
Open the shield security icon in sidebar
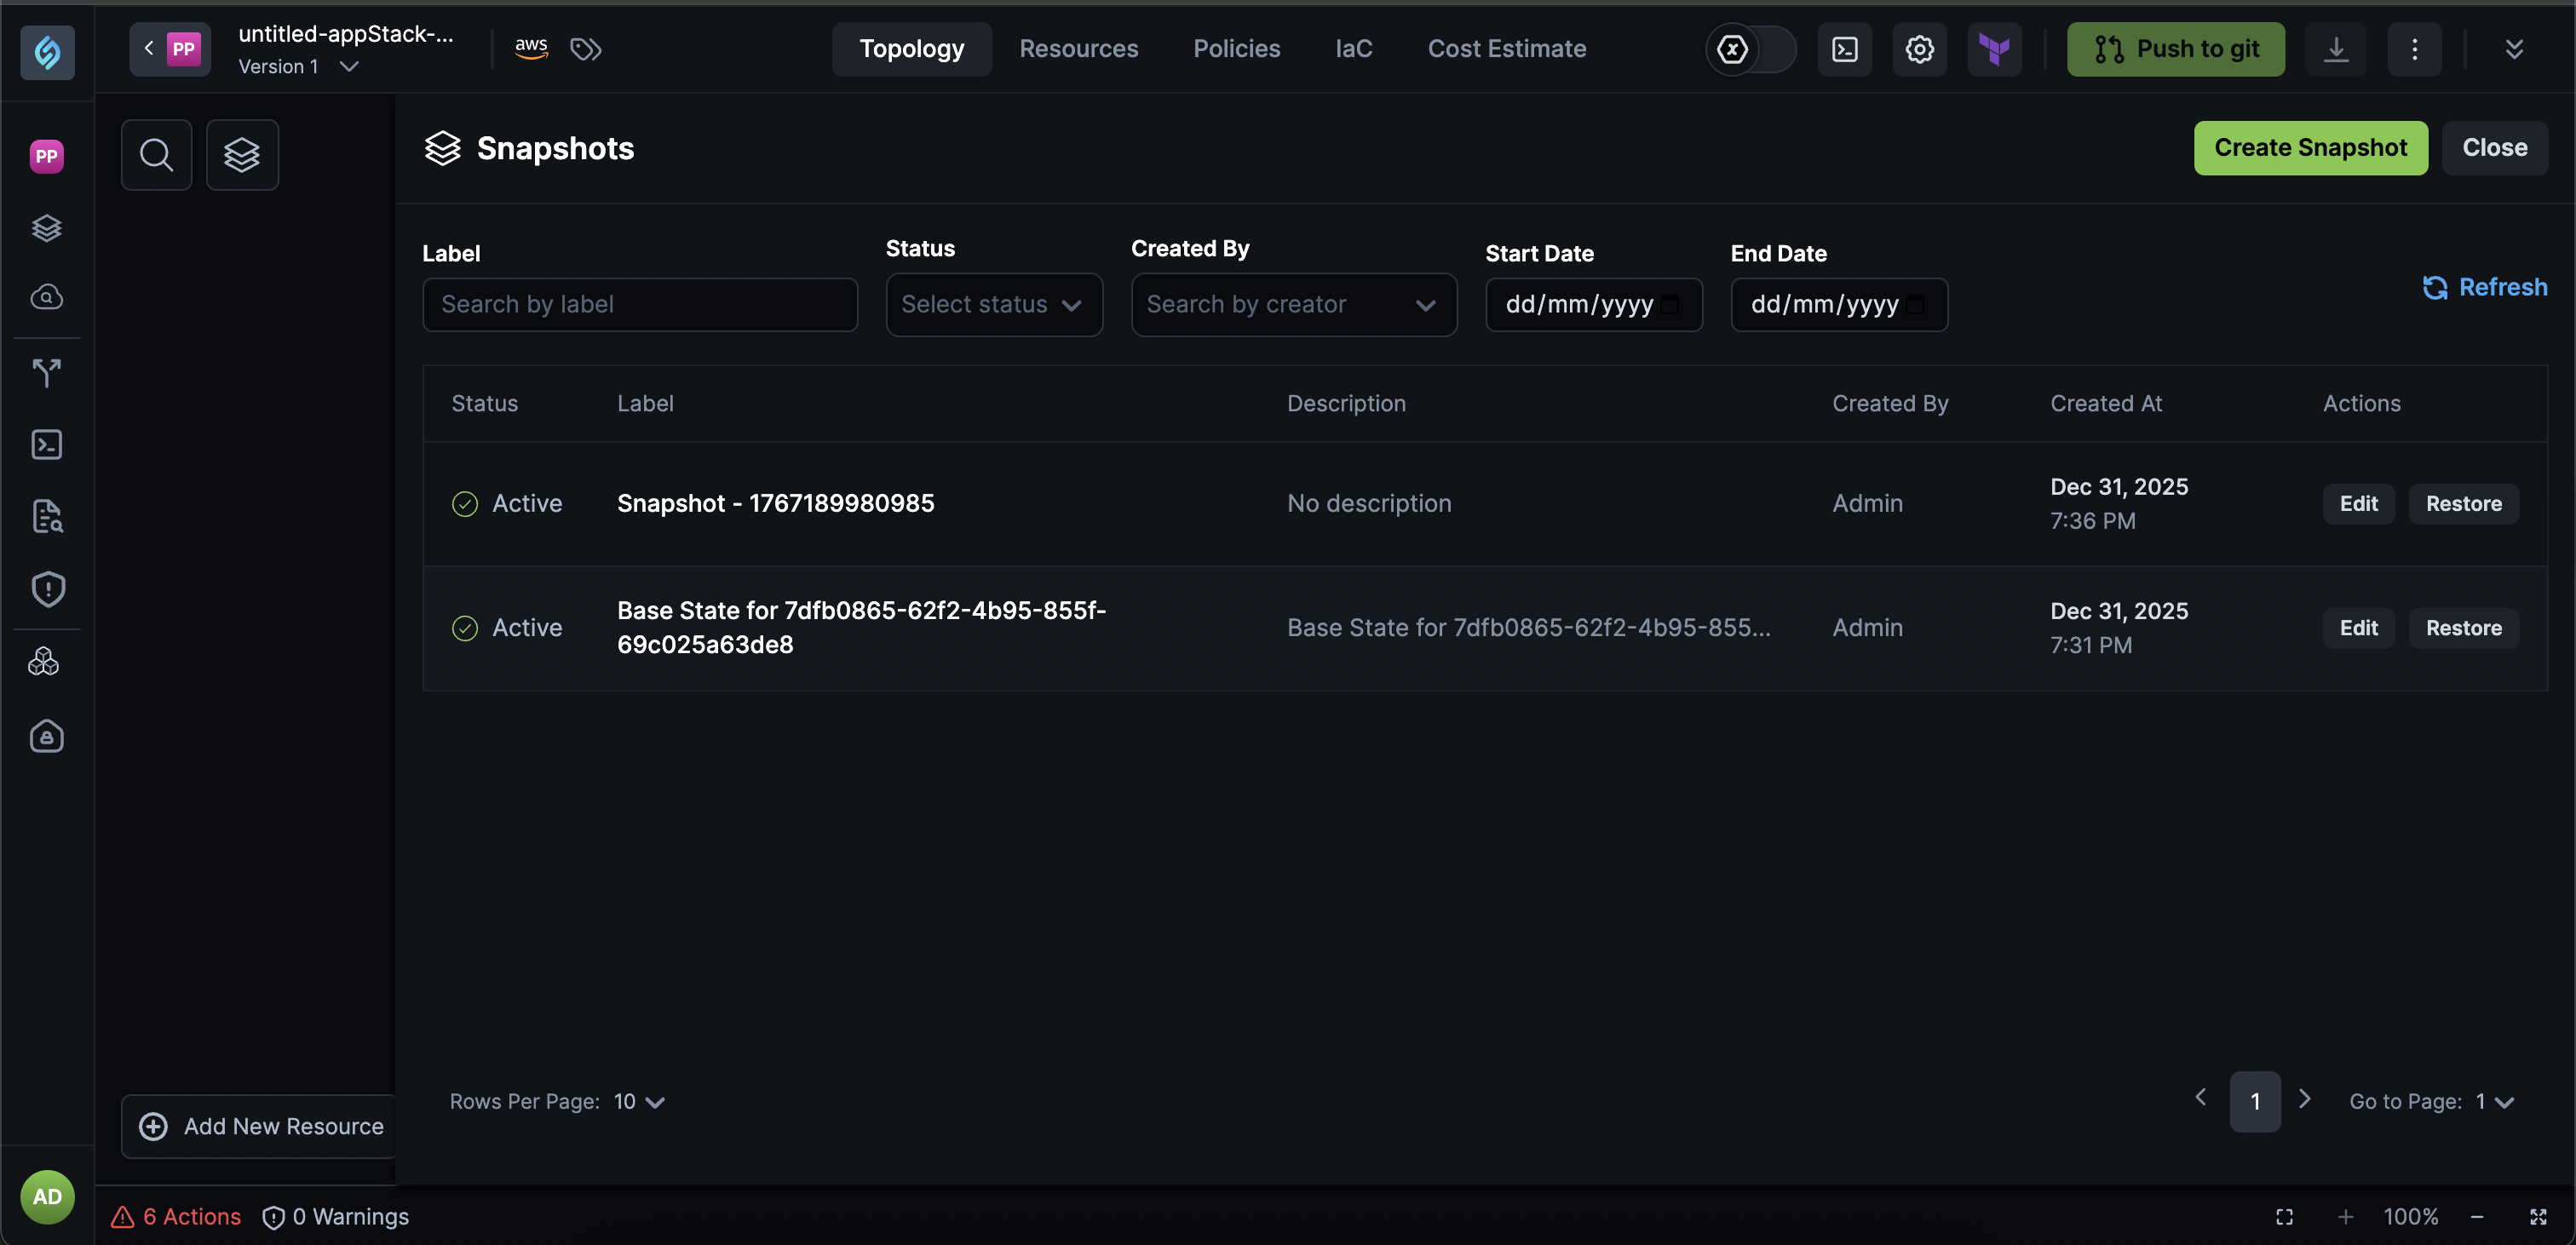coord(47,589)
